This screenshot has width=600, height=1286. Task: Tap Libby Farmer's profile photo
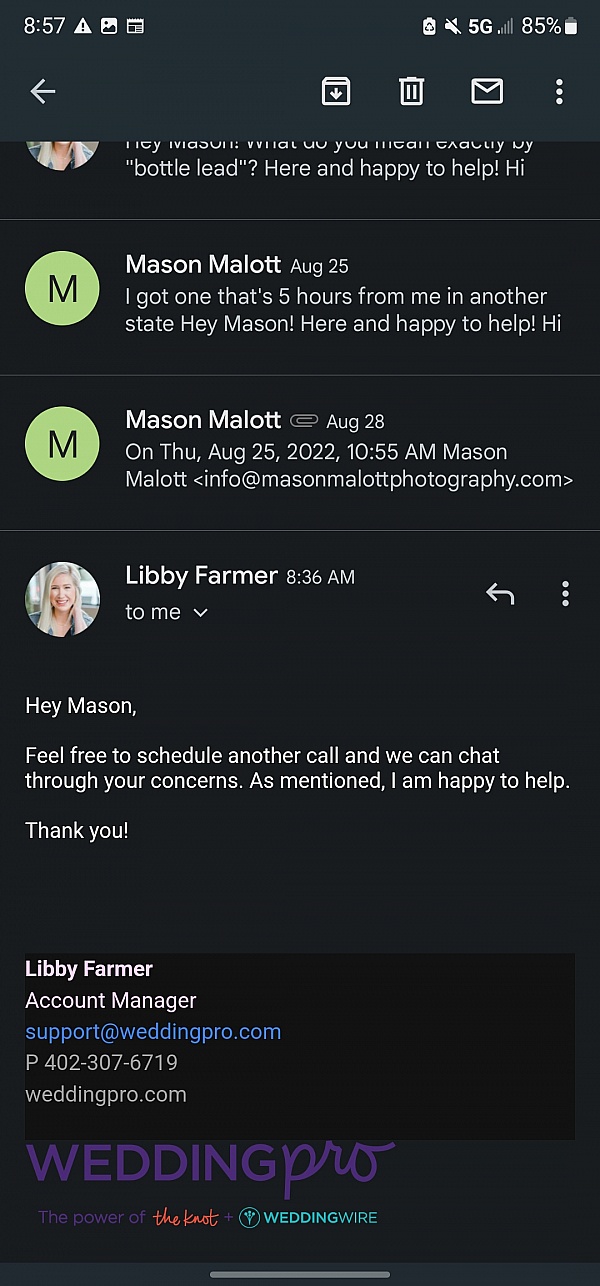[x=62, y=599]
